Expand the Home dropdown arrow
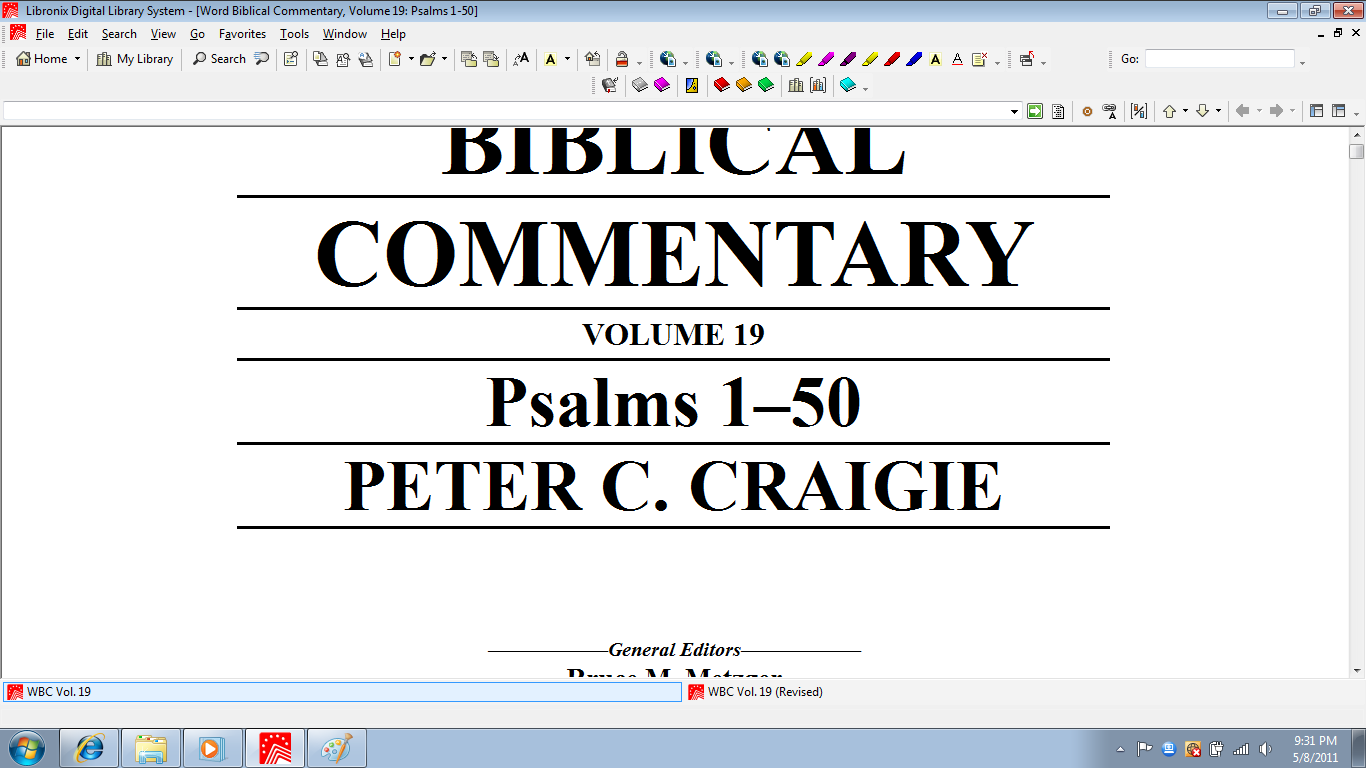This screenshot has height=768, width=1366. [77, 59]
